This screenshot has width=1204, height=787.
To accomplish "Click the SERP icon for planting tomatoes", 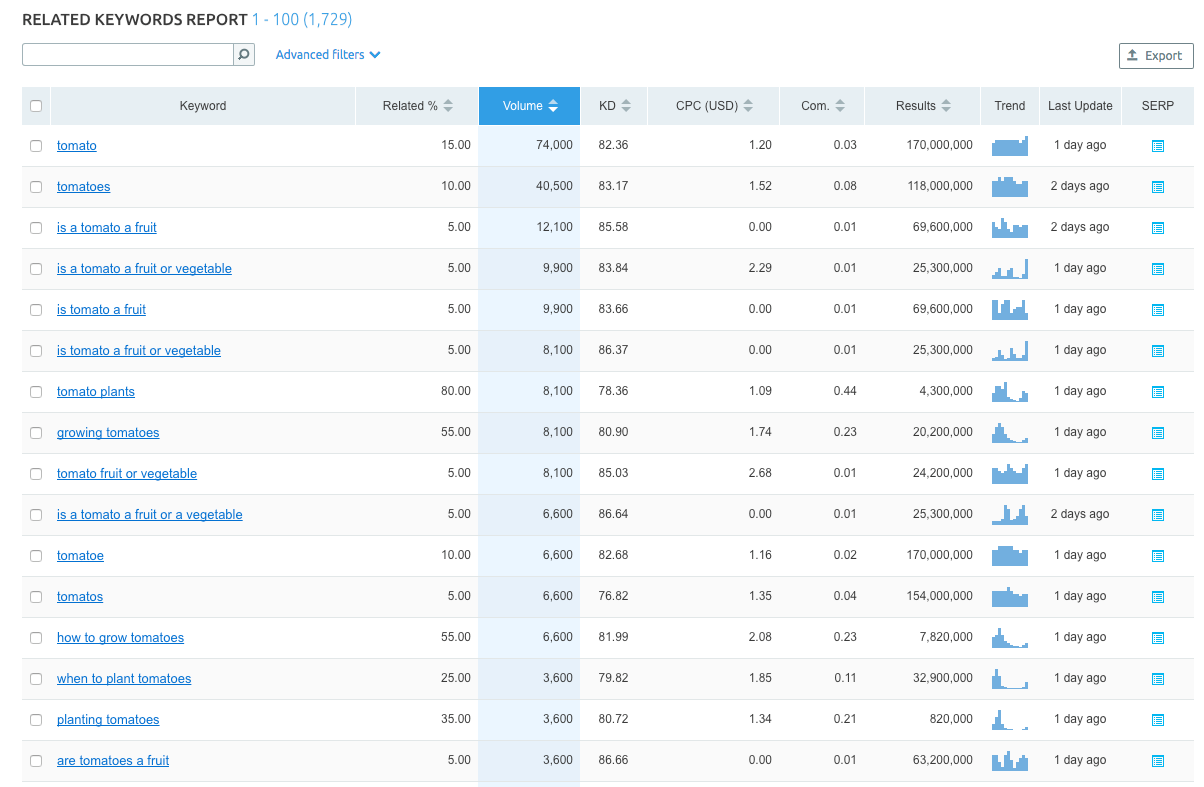I will pos(1158,719).
